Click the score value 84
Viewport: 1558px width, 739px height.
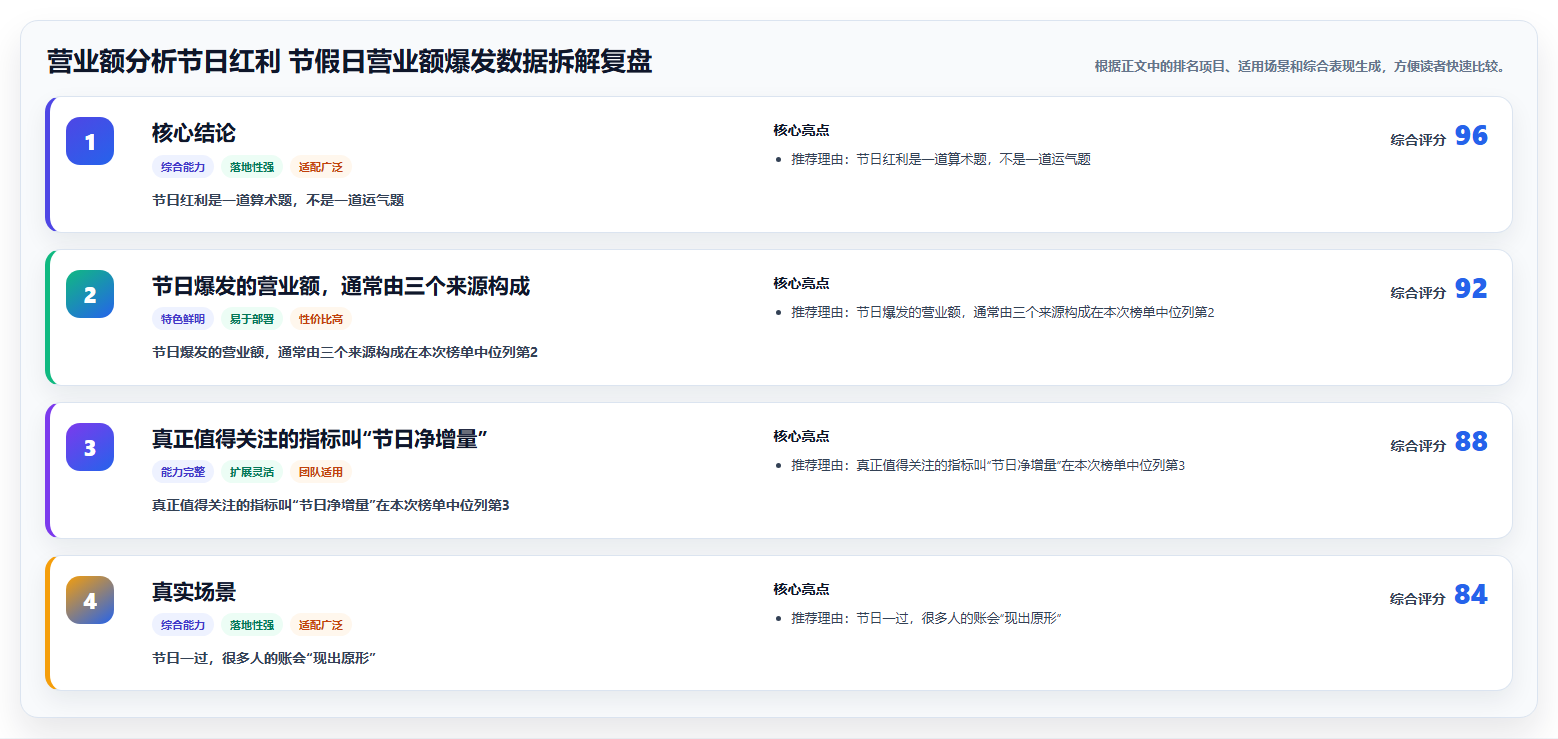pos(1471,595)
